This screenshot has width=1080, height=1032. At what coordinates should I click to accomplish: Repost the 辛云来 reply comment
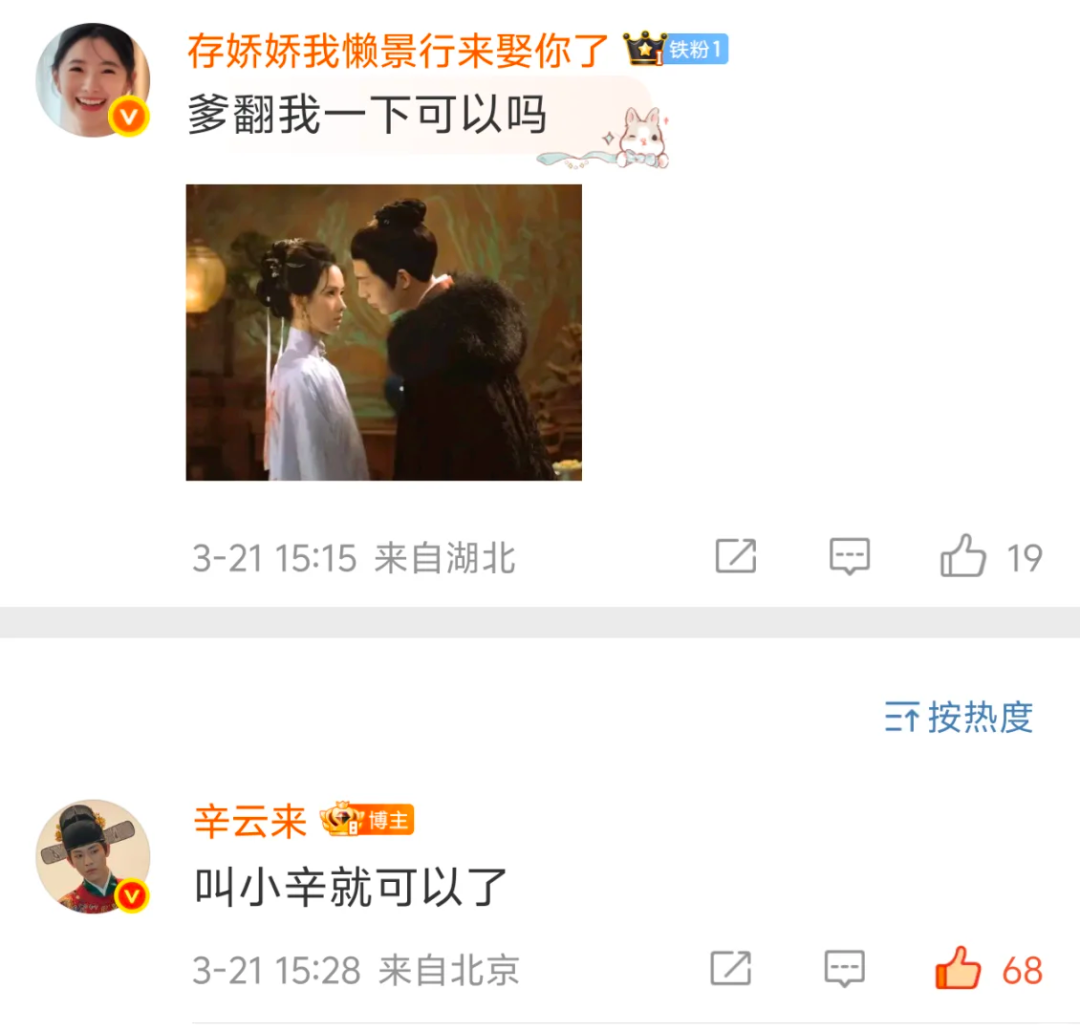point(731,968)
